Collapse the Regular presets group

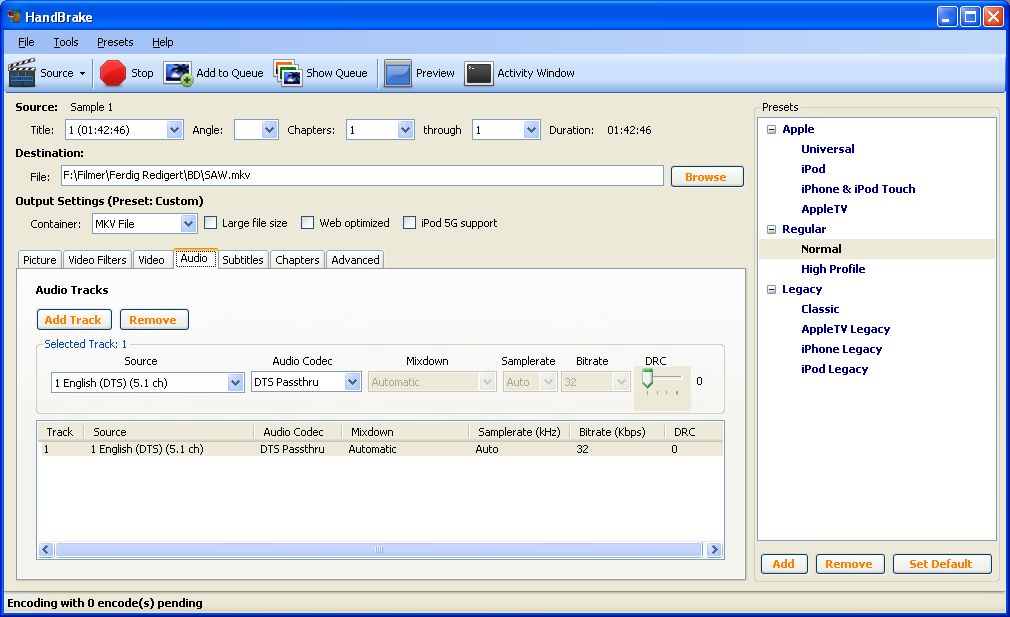771,229
